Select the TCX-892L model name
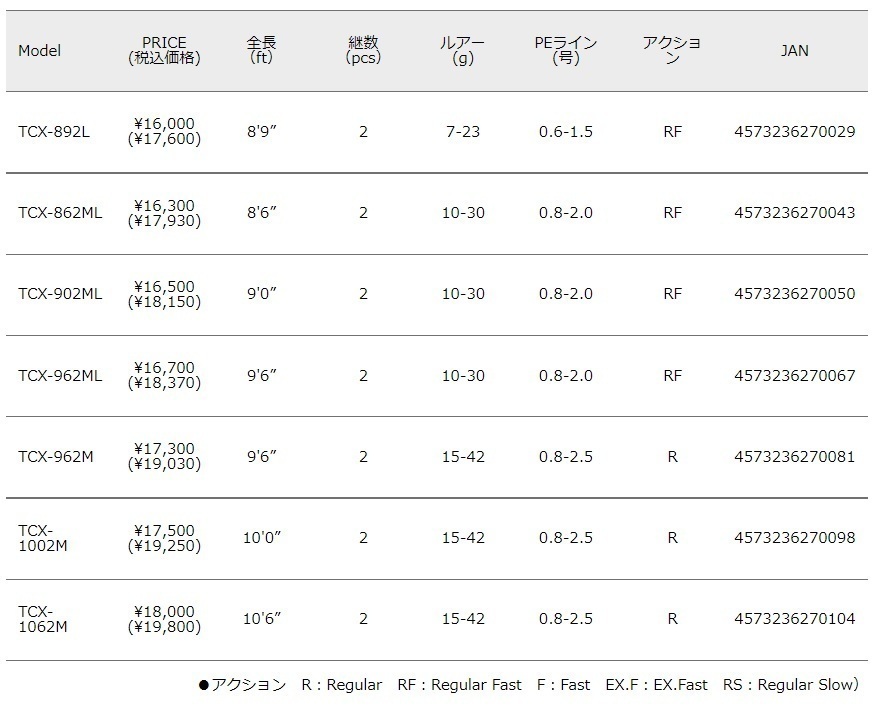This screenshot has width=881, height=710. (x=54, y=132)
